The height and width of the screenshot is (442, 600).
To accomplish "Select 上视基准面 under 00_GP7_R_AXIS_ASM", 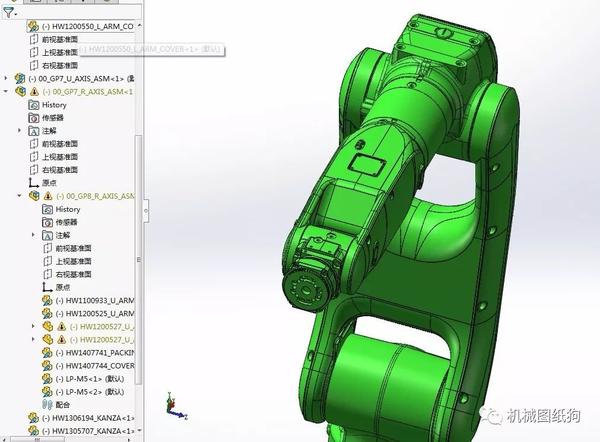I will pyautogui.click(x=60, y=157).
